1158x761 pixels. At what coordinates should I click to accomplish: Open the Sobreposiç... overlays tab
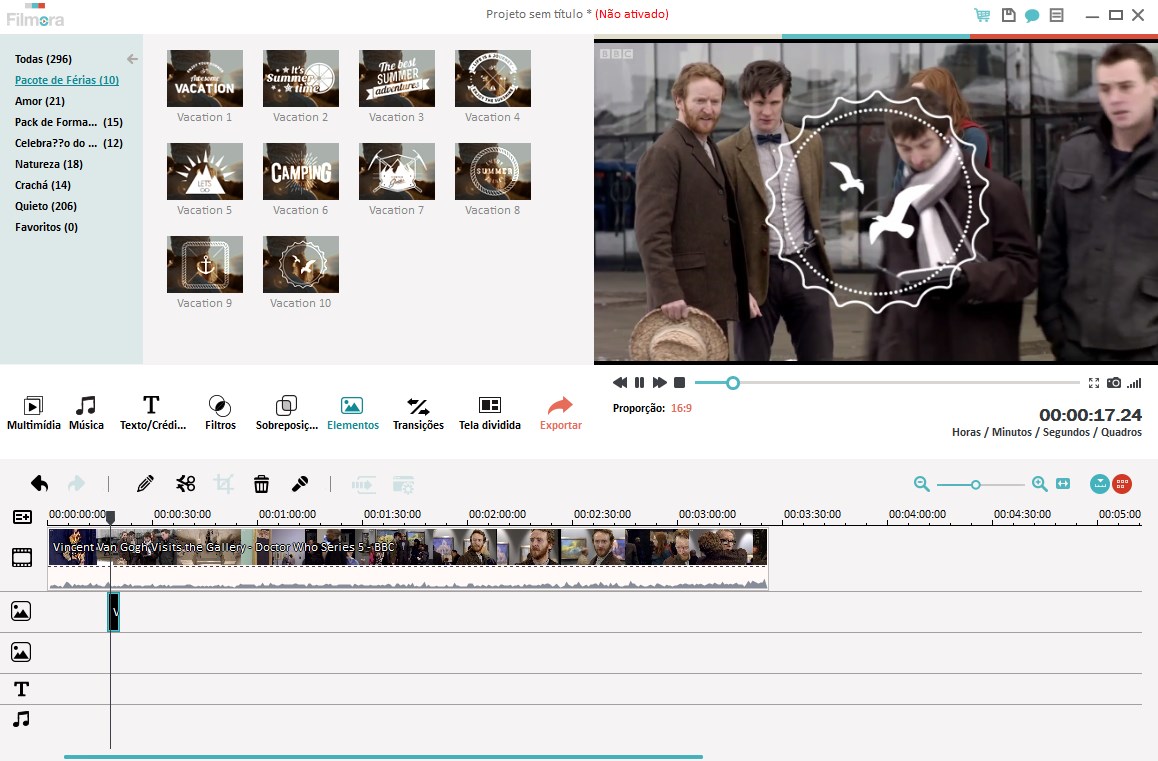[x=287, y=413]
